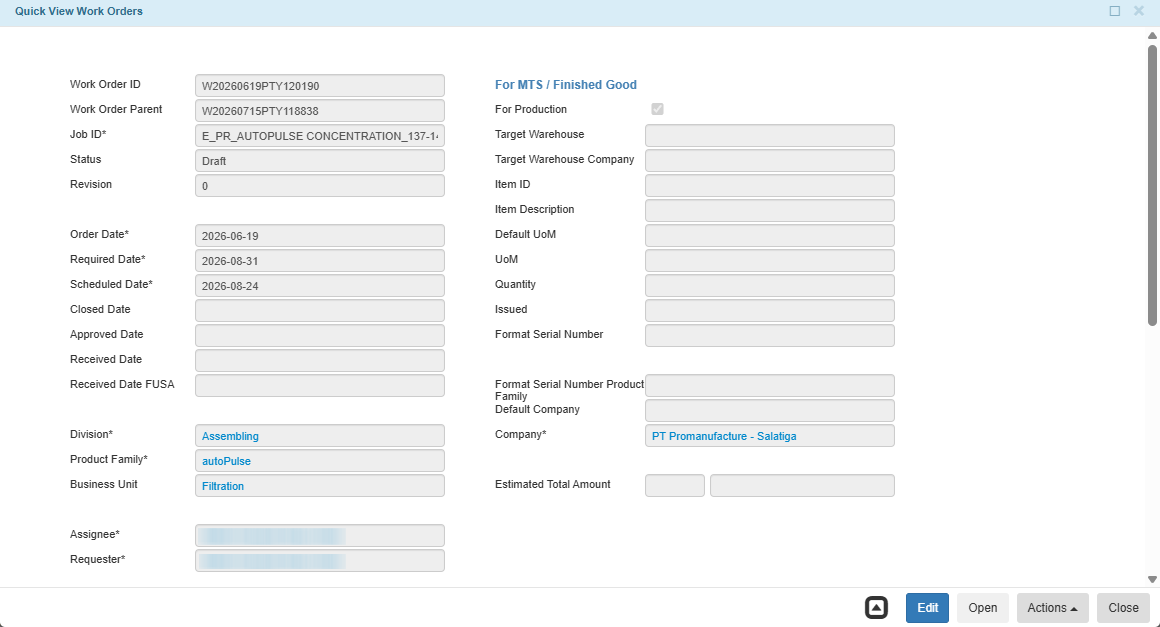
Task: Click the Target Warehouse Company field
Action: (x=769, y=161)
